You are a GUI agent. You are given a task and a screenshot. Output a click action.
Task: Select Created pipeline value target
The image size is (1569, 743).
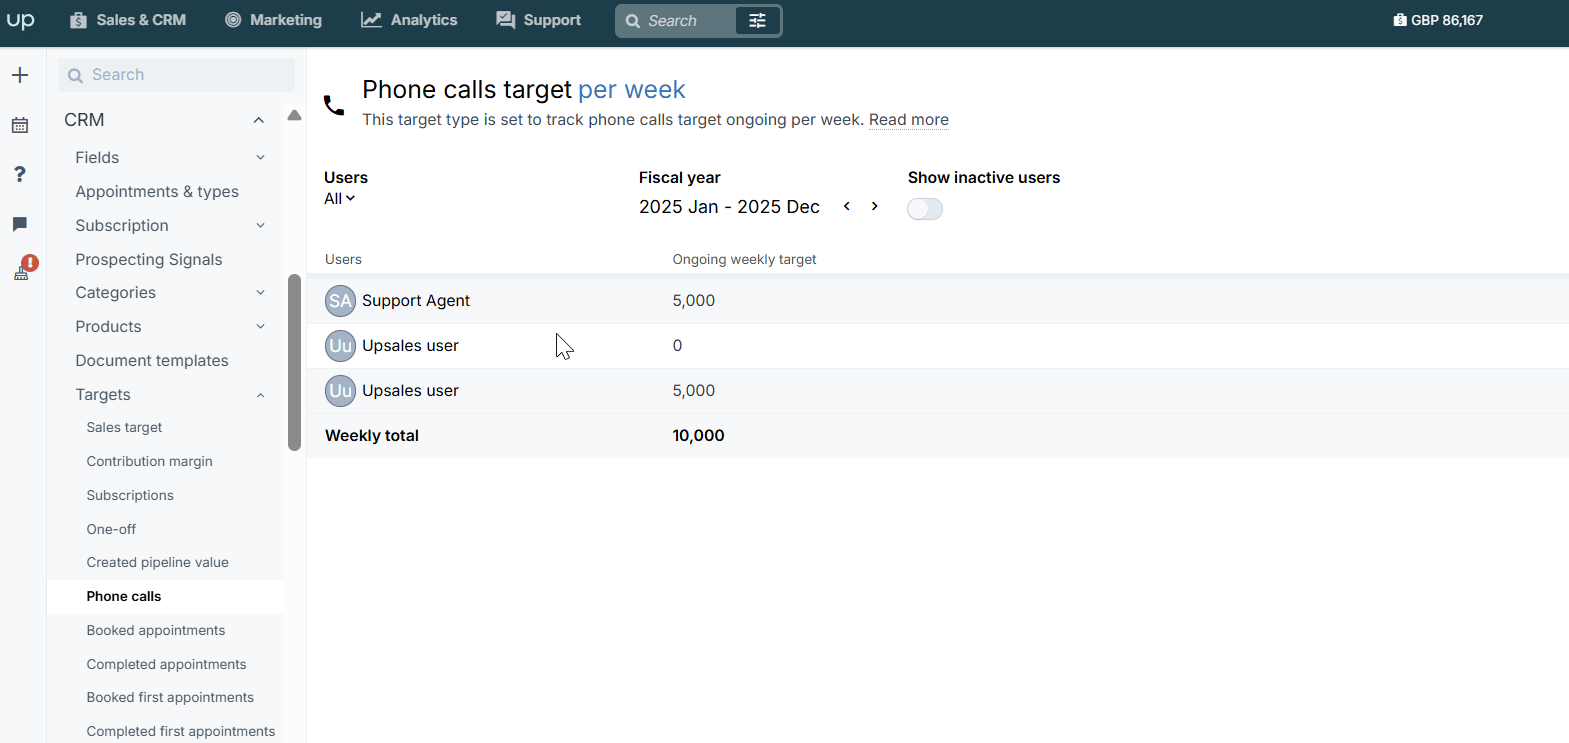[158, 563]
